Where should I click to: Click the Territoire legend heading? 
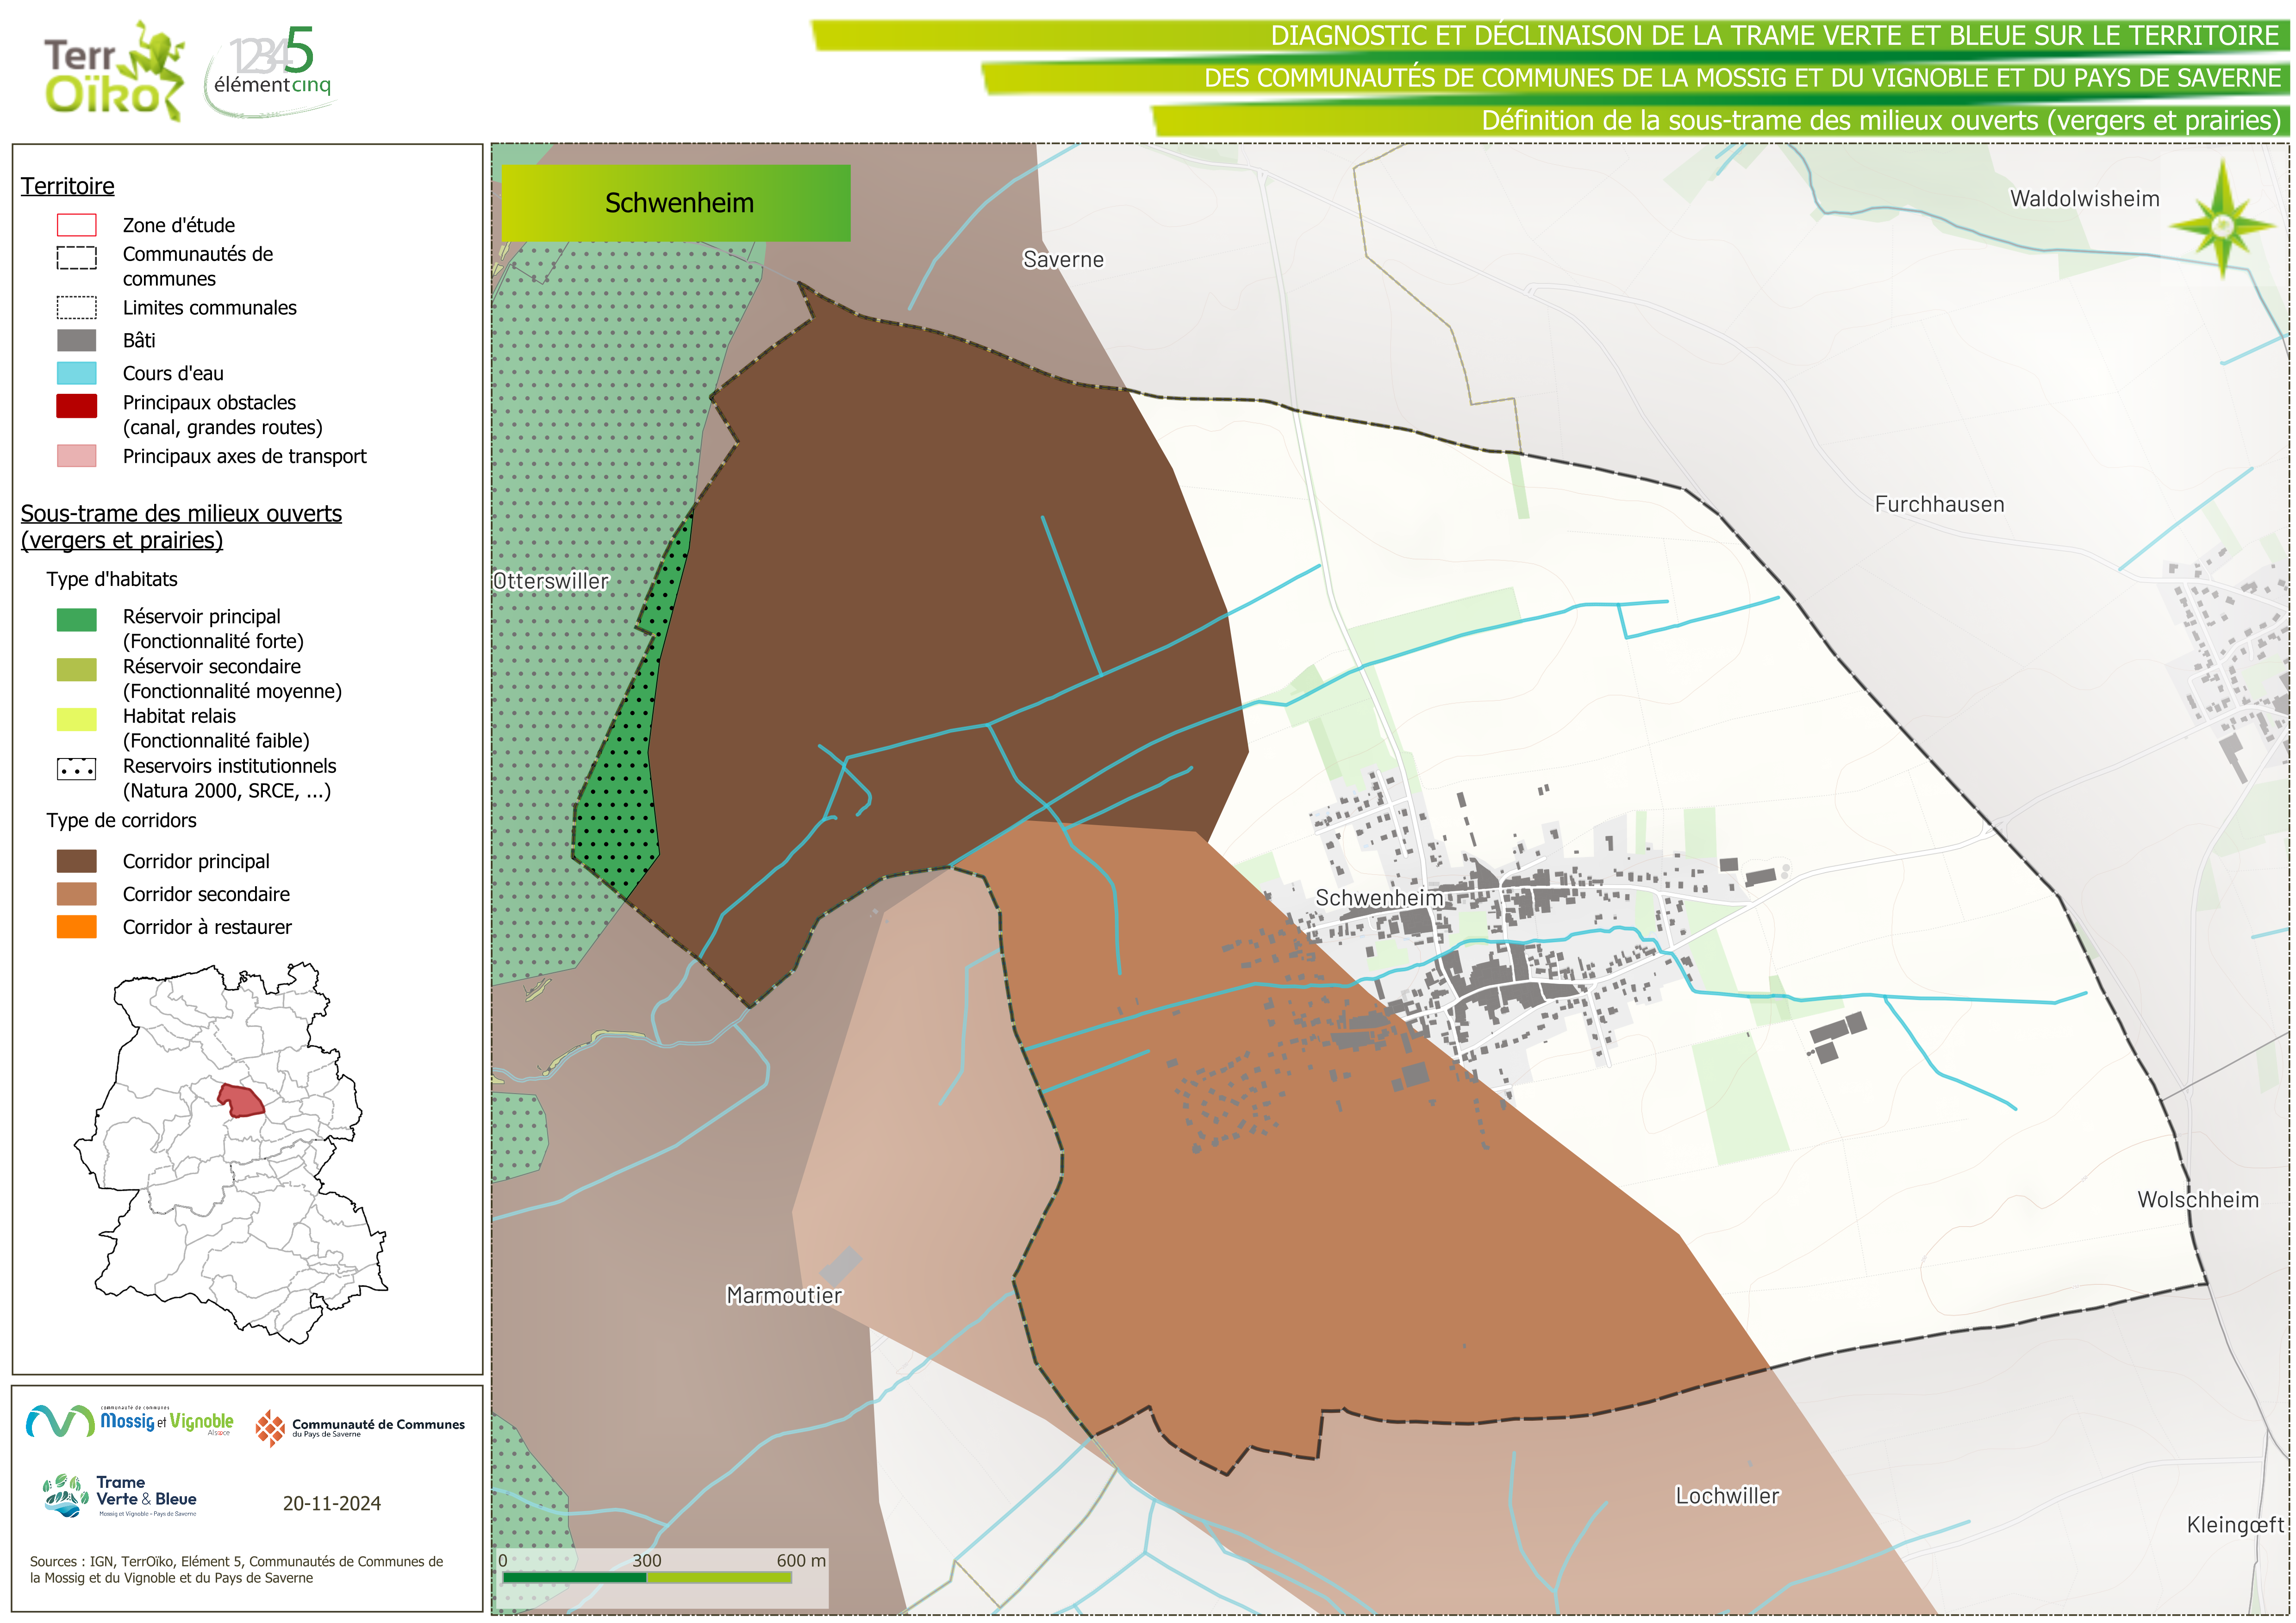click(x=68, y=187)
